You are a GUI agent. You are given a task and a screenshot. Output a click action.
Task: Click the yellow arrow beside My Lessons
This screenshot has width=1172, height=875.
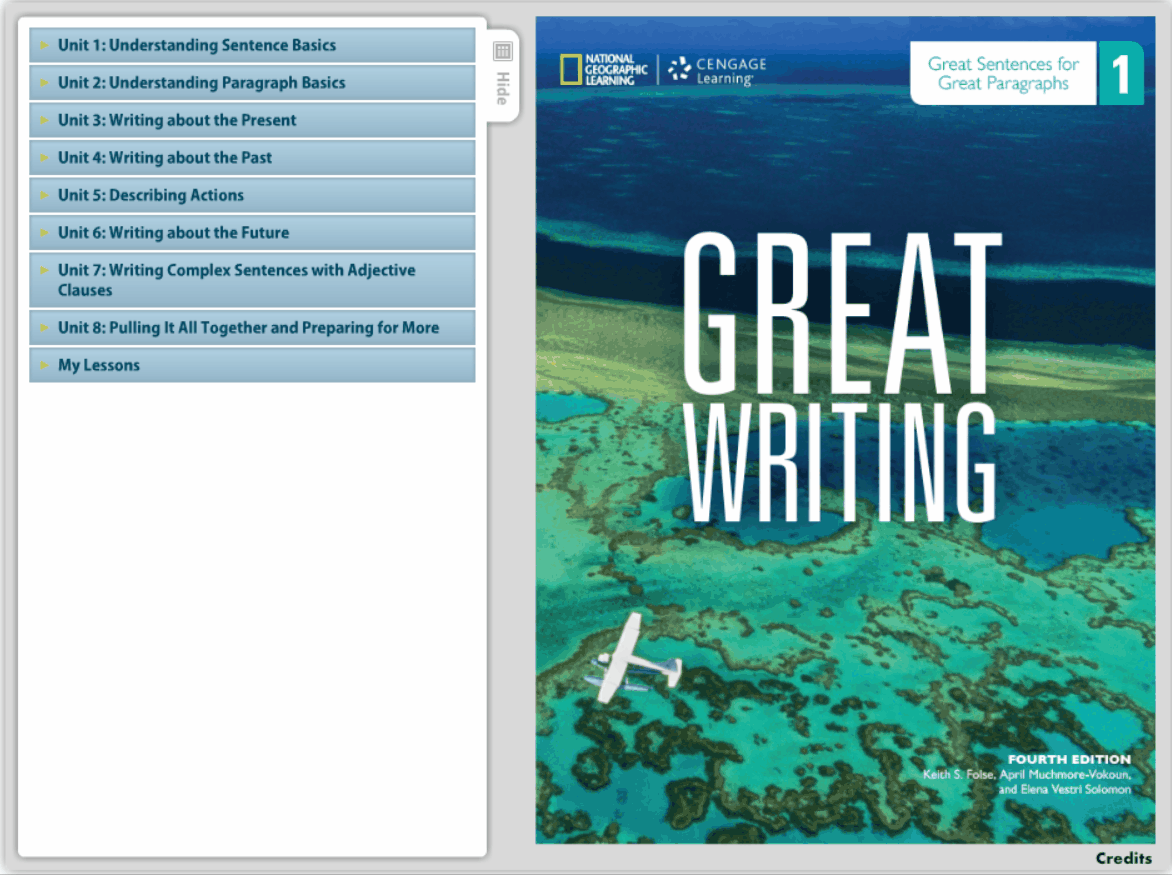point(43,365)
